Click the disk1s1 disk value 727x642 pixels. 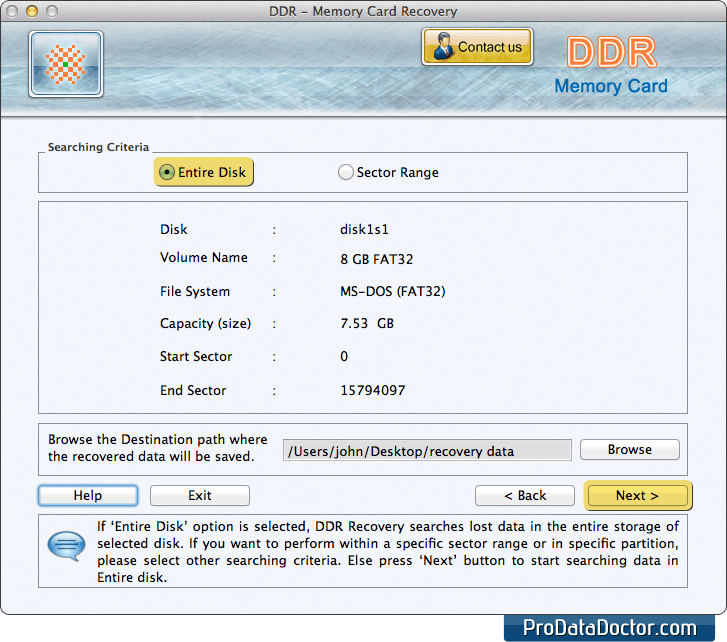click(x=364, y=229)
